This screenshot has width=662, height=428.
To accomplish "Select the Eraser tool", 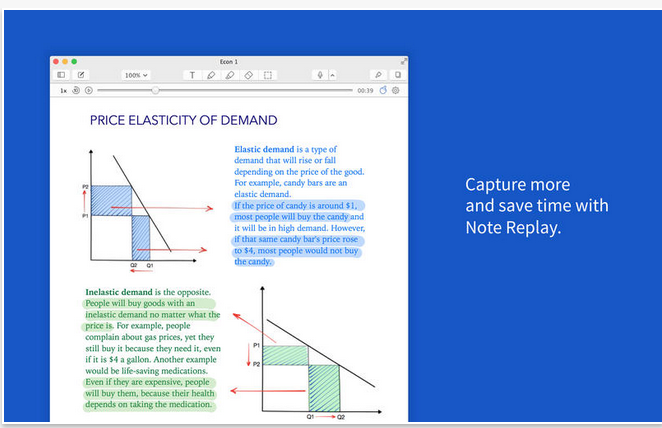I will click(x=249, y=75).
